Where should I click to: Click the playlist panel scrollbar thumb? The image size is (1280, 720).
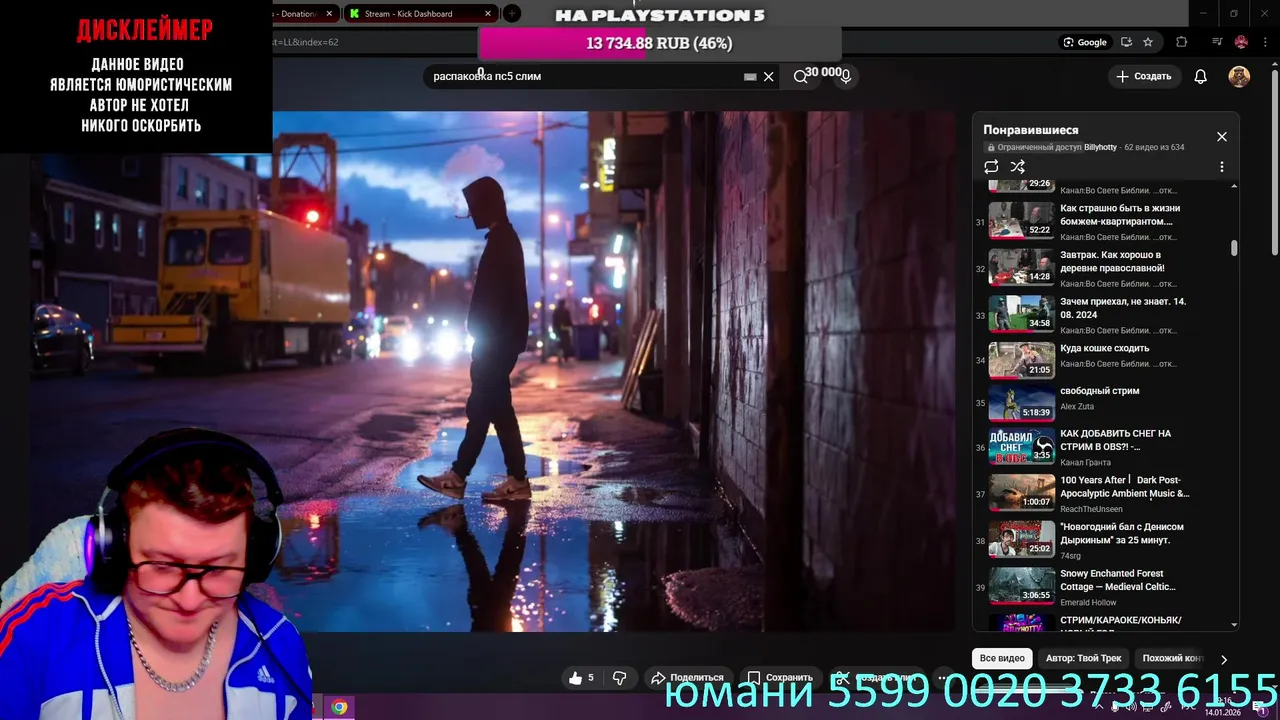(x=1234, y=248)
